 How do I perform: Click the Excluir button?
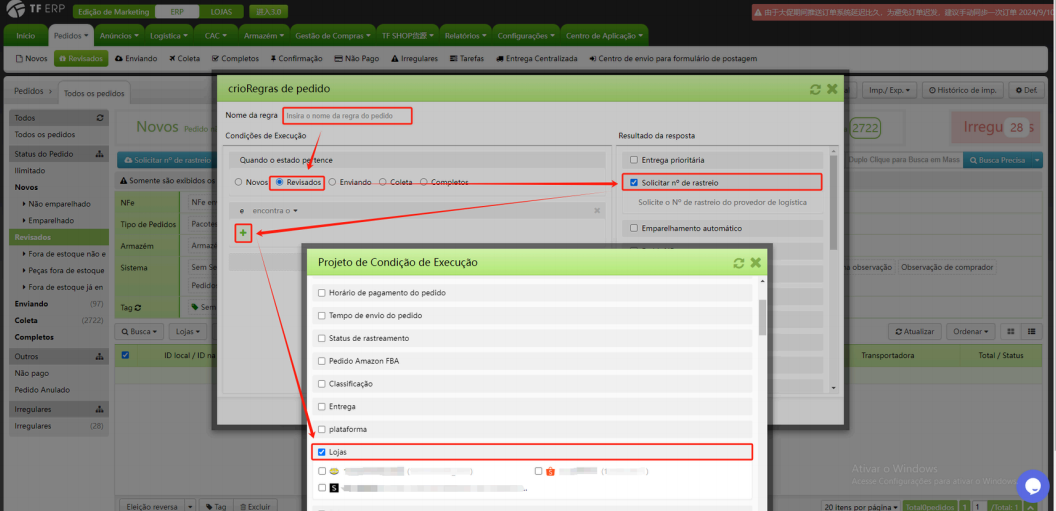255,506
